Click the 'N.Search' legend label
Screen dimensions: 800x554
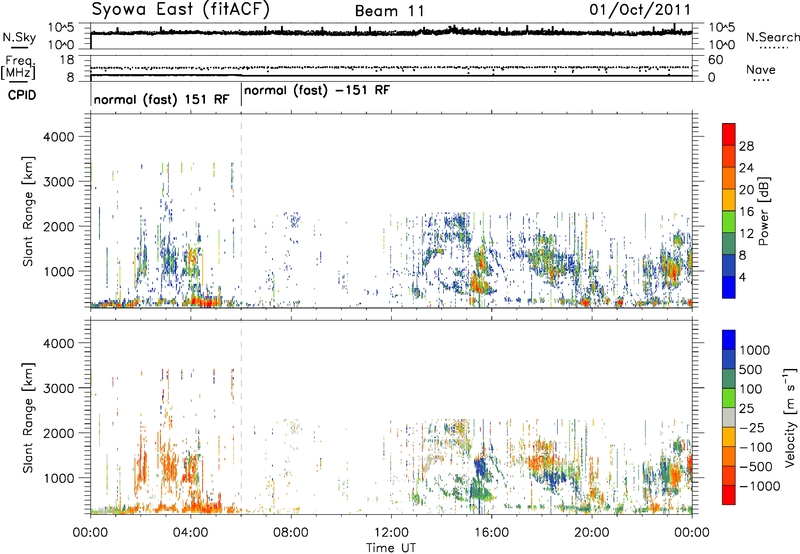click(x=772, y=37)
